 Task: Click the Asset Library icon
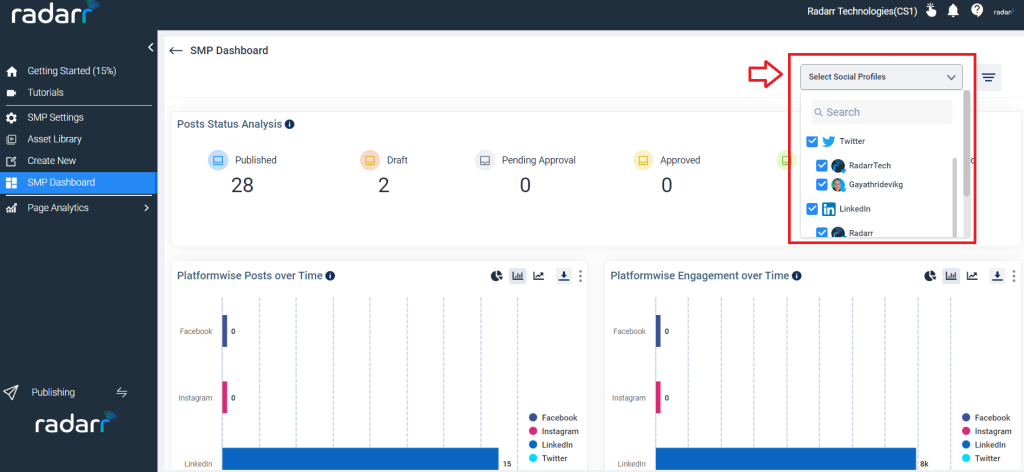(x=11, y=140)
